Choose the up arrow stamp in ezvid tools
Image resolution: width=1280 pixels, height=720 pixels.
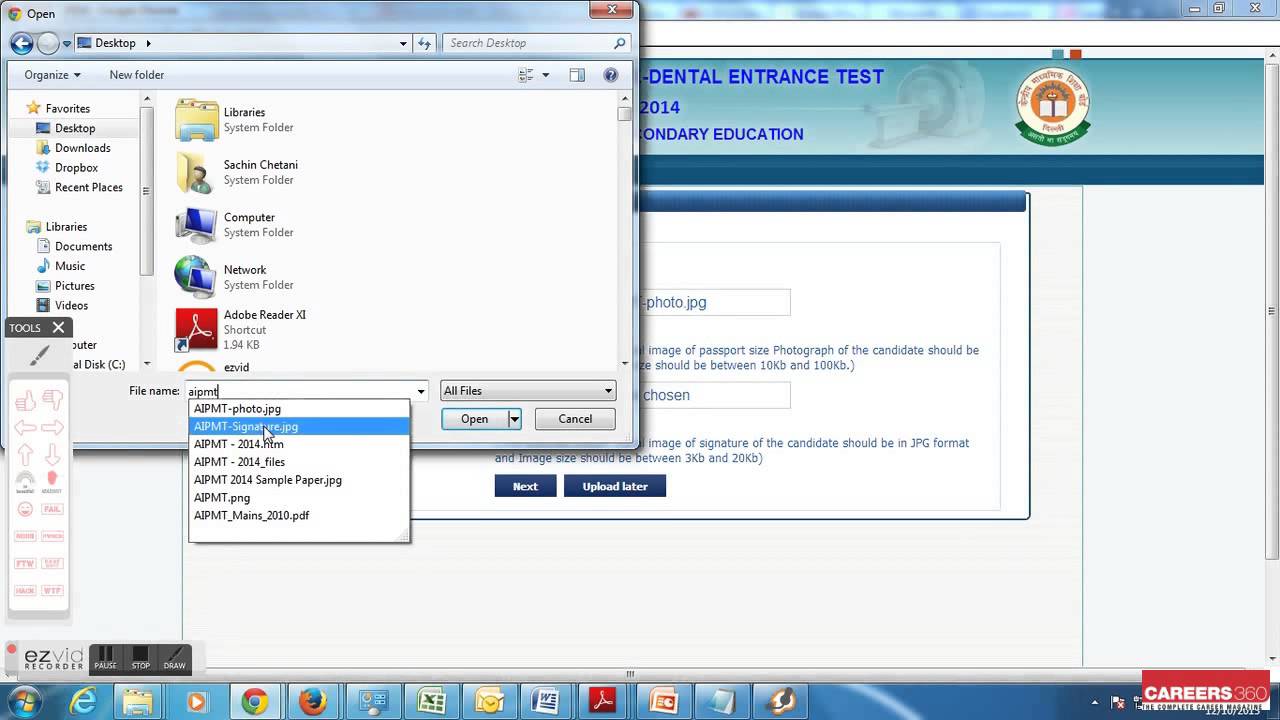[26, 454]
